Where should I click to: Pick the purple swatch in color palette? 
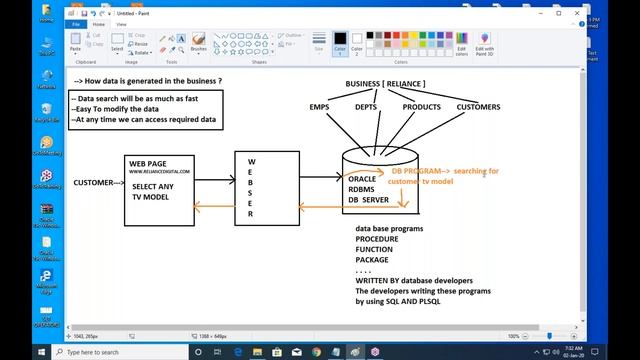[x=449, y=35]
